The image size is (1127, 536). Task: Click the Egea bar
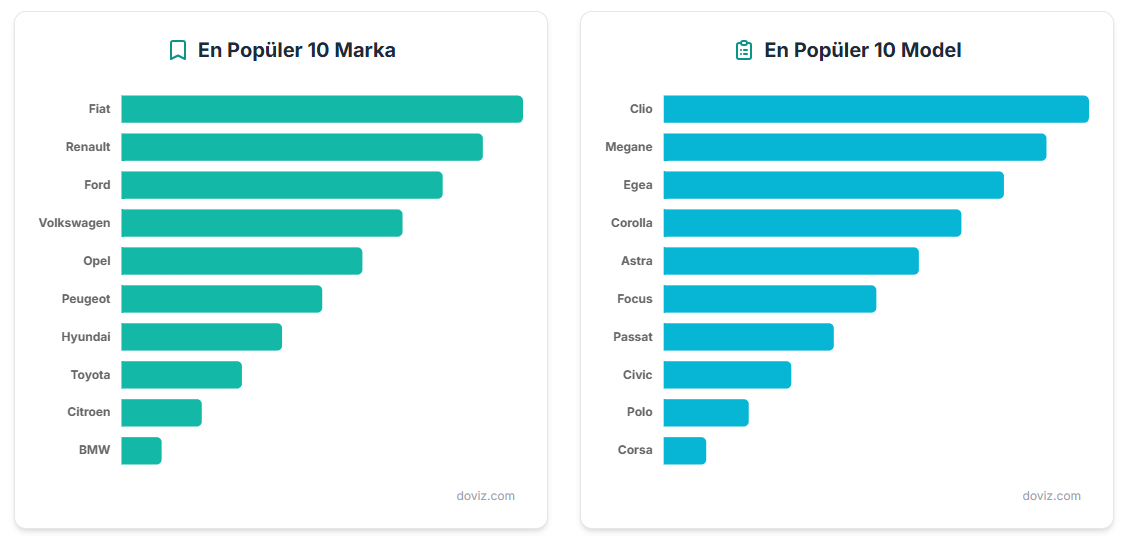click(833, 185)
